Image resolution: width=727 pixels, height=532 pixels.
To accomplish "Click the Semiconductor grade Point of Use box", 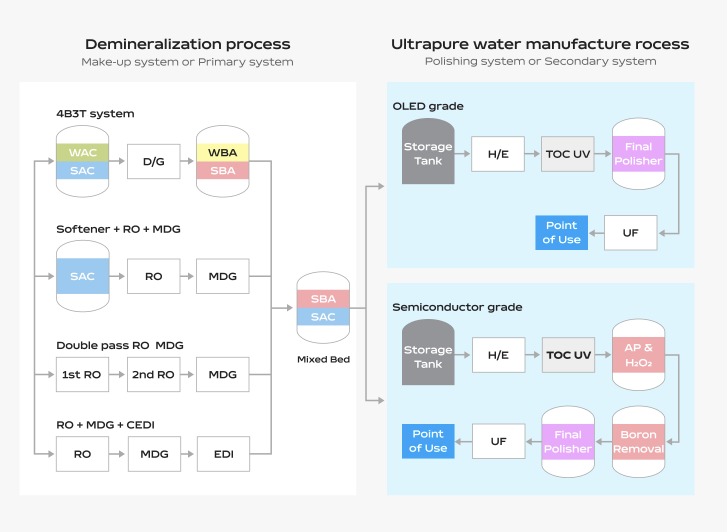I will tap(428, 441).
